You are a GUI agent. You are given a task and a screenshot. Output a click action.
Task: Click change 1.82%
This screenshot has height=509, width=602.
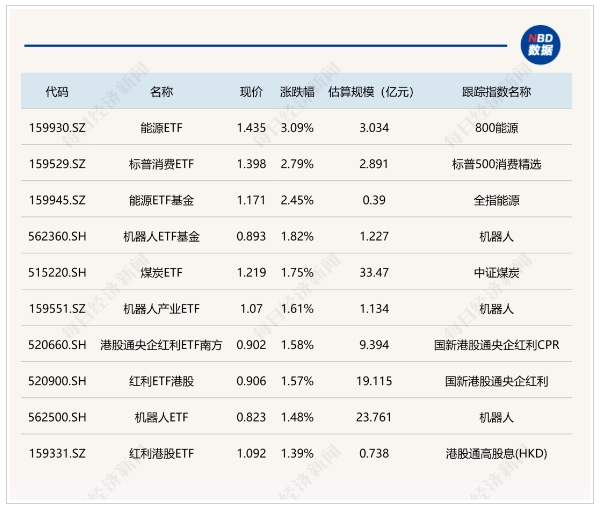point(297,236)
